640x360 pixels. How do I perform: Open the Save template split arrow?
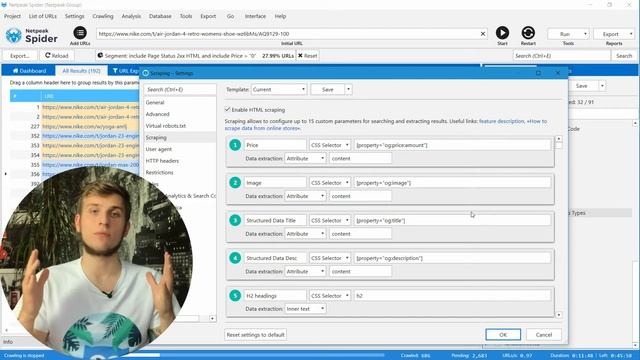(x=348, y=89)
